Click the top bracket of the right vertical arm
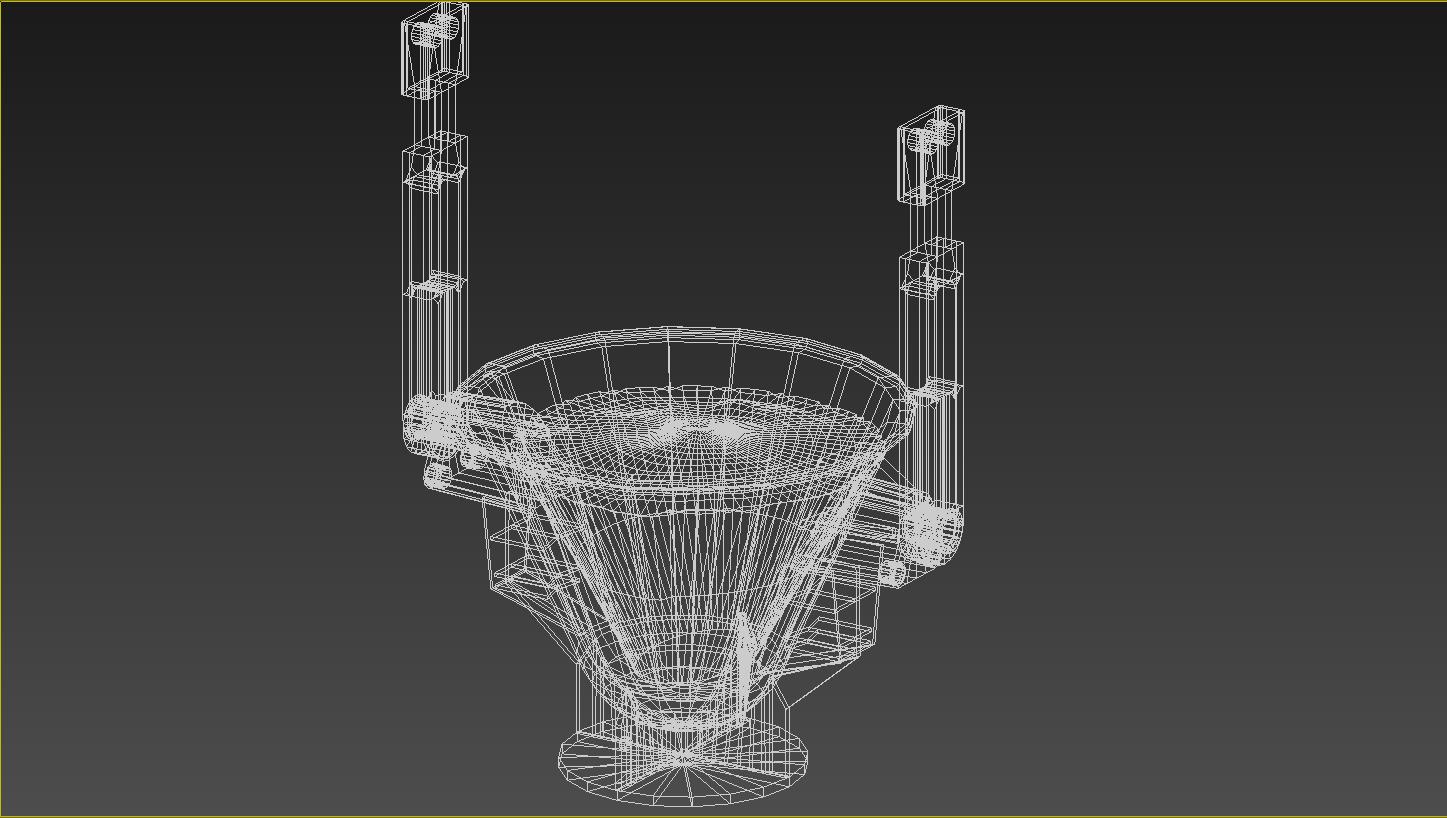1447x818 pixels. click(x=931, y=155)
